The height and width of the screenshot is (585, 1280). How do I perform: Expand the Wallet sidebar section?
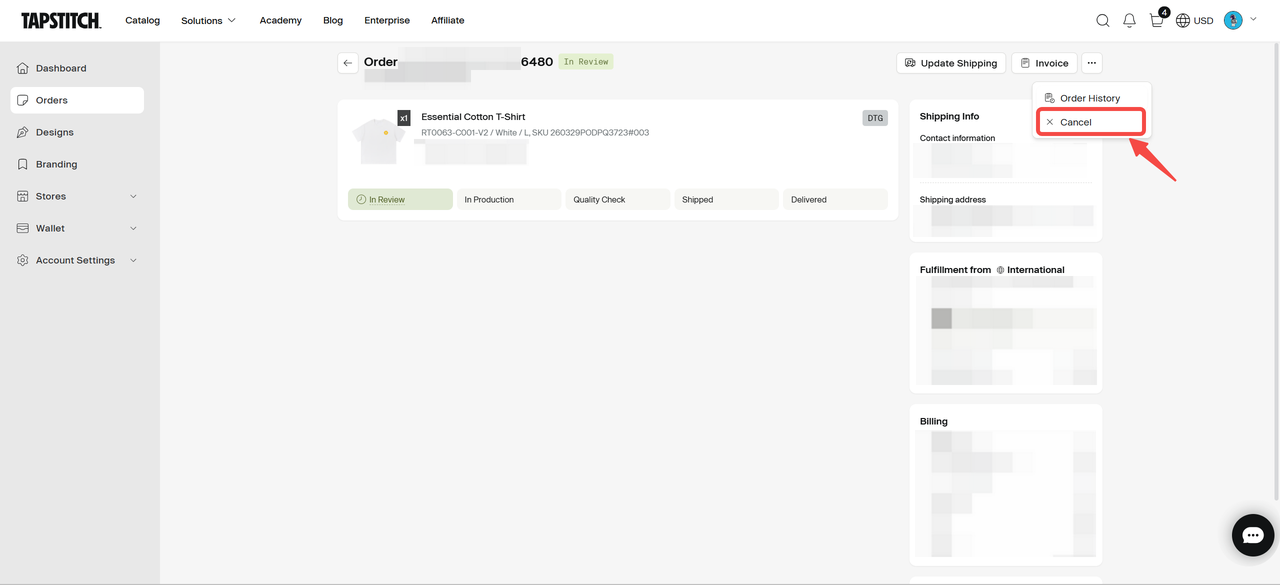pyautogui.click(x=77, y=228)
